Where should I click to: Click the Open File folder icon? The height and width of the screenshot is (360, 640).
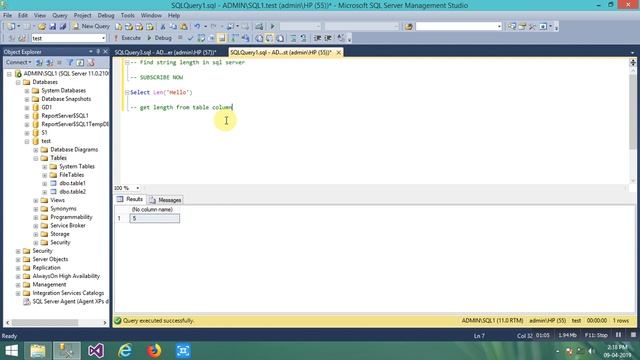point(42,27)
